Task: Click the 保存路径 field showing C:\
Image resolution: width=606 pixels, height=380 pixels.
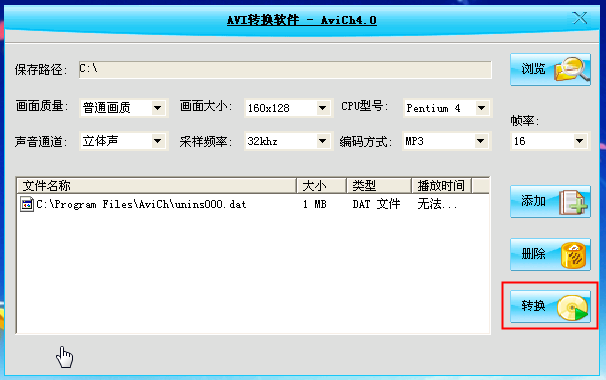Action: point(285,70)
